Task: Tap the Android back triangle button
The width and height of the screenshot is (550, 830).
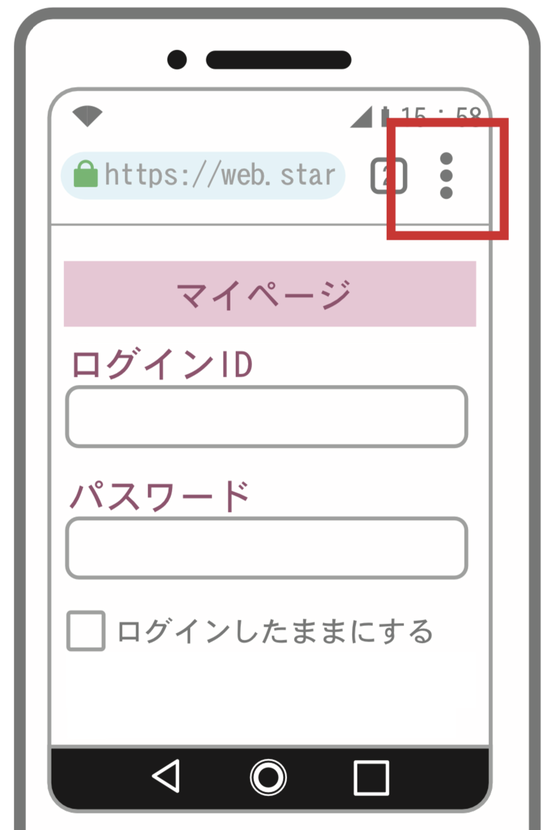Action: point(166,777)
